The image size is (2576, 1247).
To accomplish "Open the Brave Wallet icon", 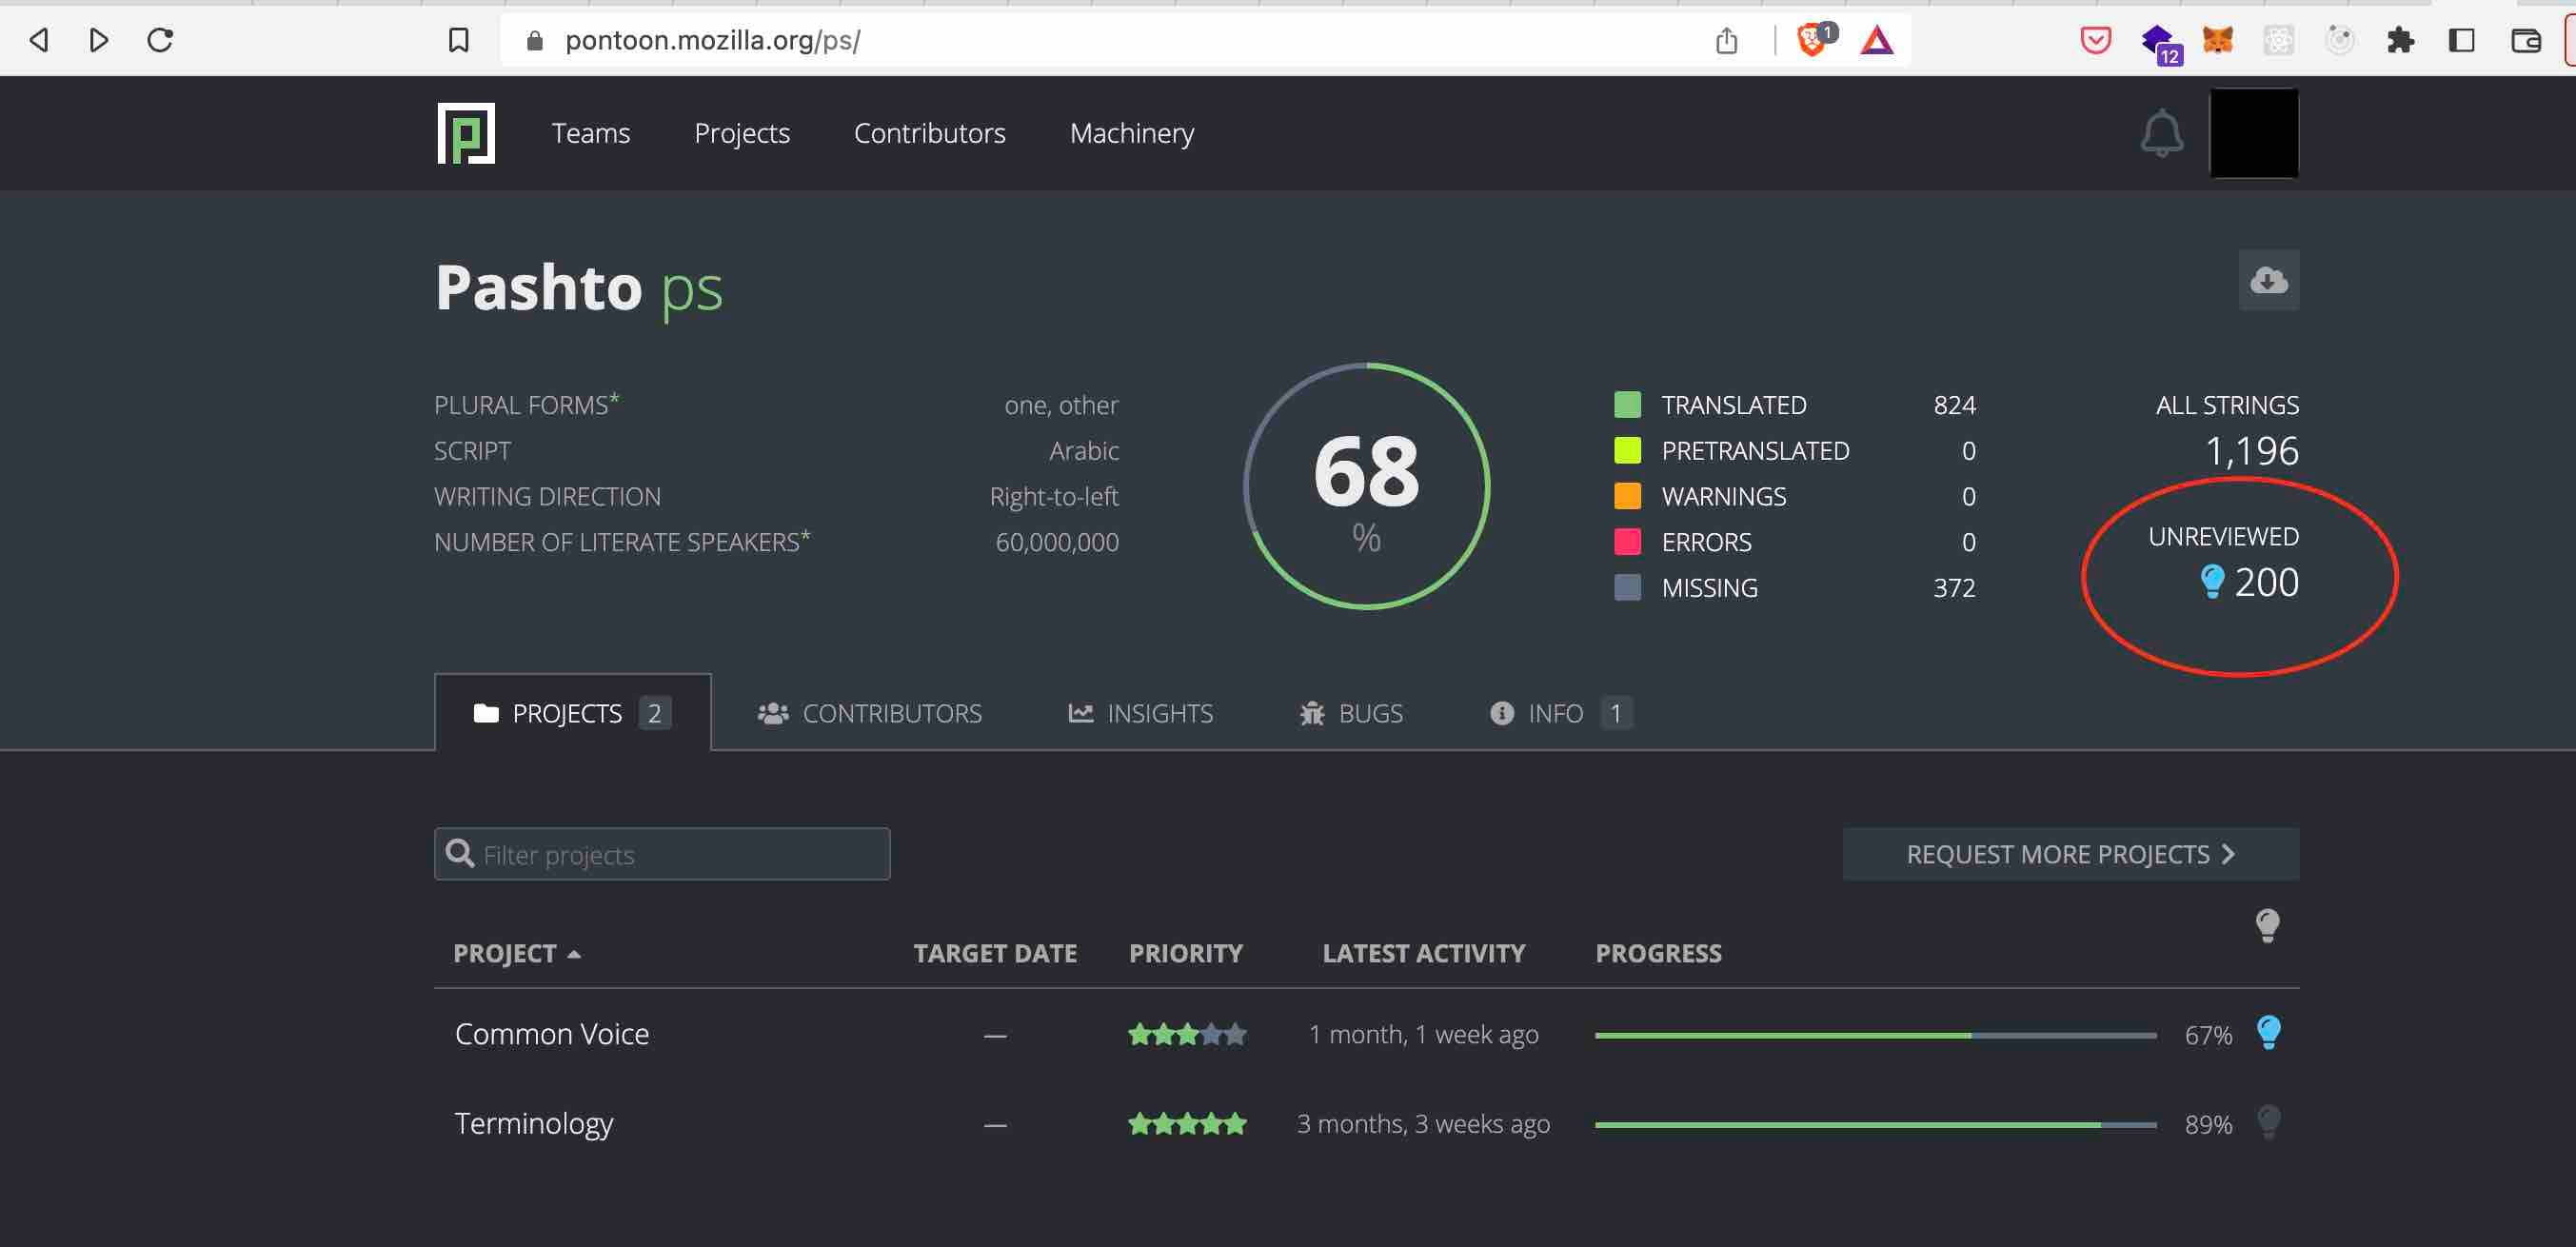I will pos(2526,40).
